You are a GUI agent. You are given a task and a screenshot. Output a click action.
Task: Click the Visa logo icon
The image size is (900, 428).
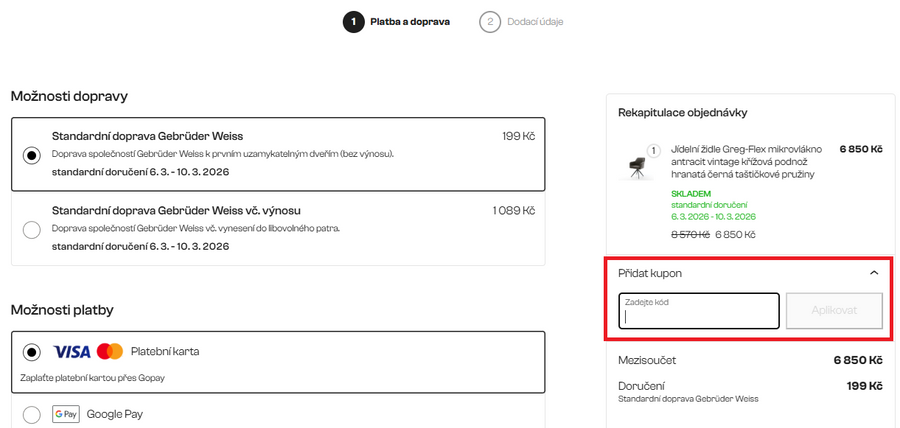(72, 351)
